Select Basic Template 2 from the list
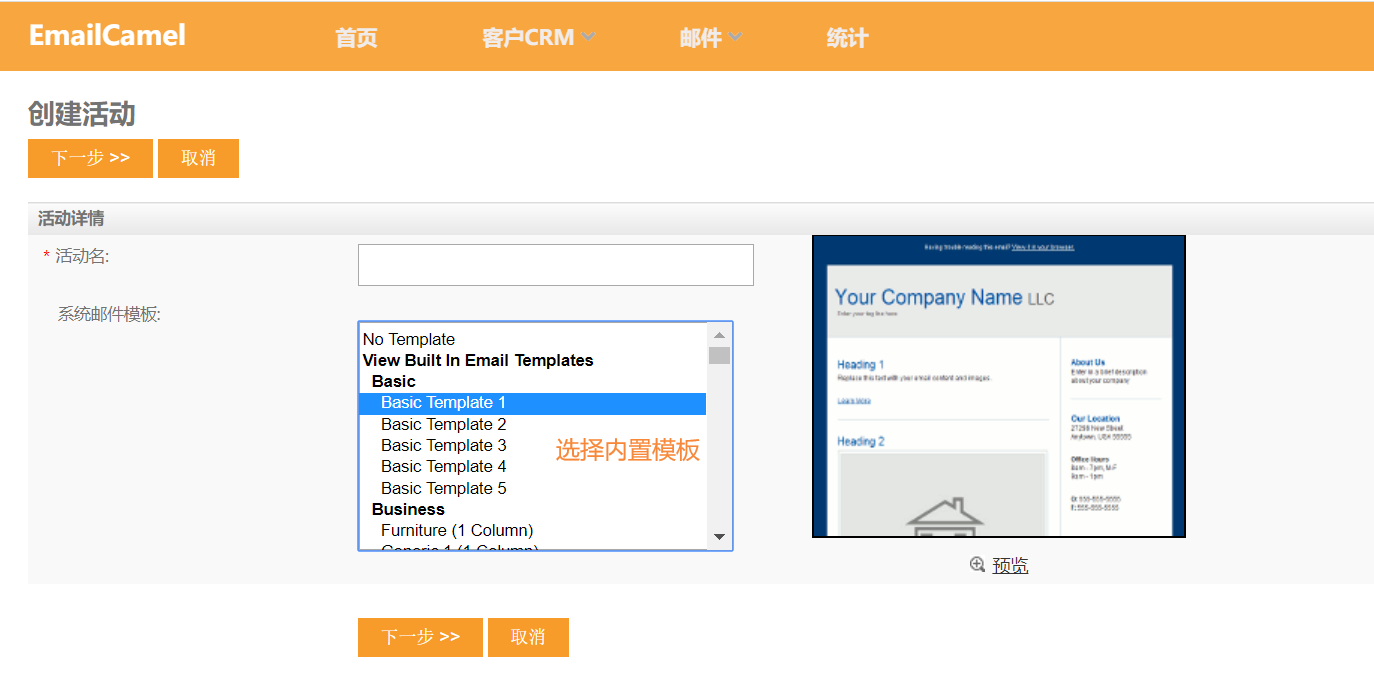Image resolution: width=1374 pixels, height=681 pixels. 443,424
